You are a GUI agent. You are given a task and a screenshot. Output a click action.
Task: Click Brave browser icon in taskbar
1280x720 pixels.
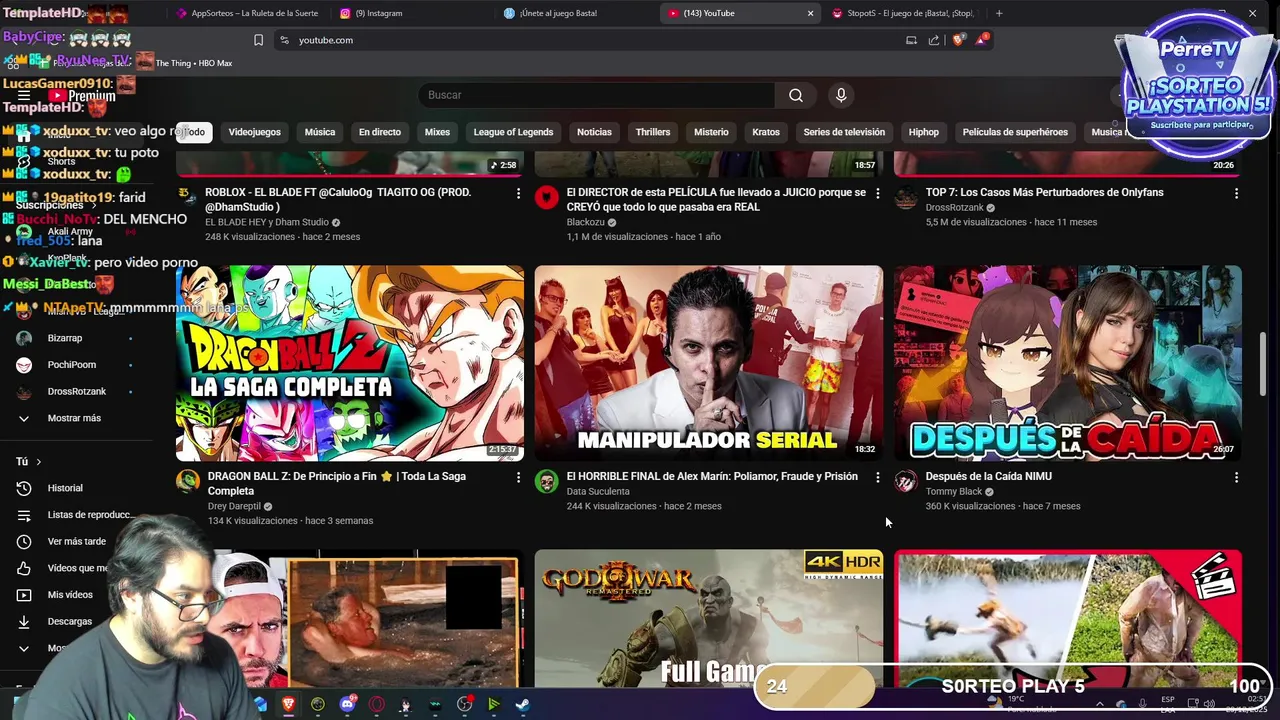[288, 704]
